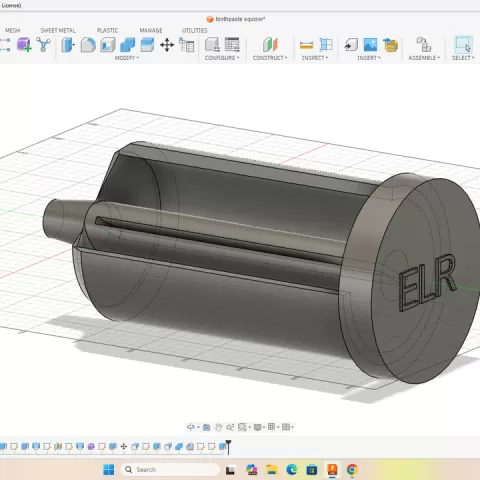Click the Interference analysis icon
The image size is (480, 480).
326,45
